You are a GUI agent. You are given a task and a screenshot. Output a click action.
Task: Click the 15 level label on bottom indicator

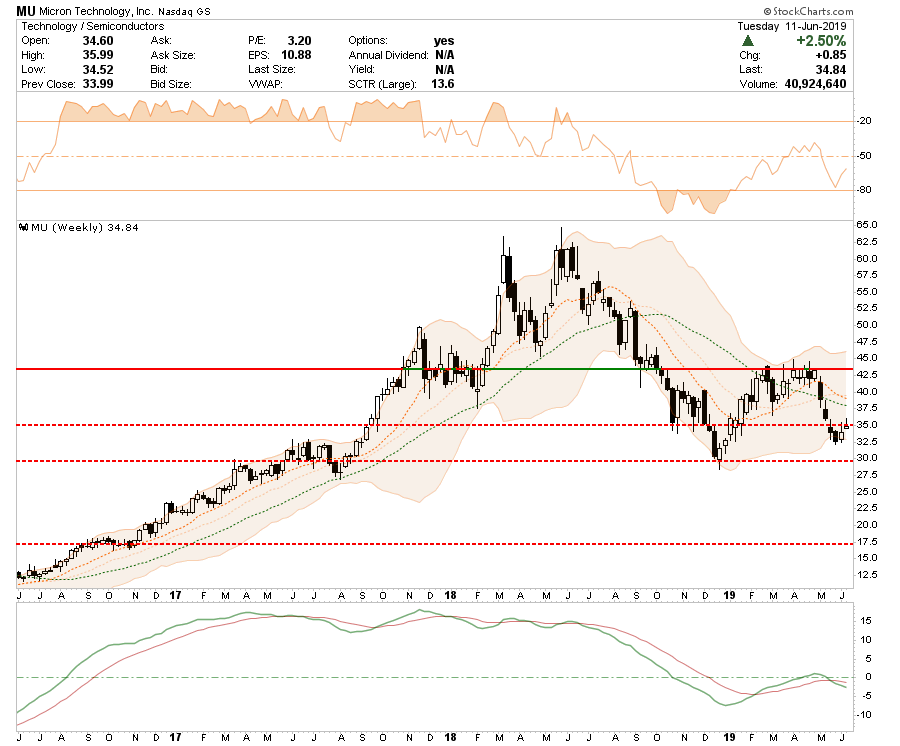(x=866, y=621)
